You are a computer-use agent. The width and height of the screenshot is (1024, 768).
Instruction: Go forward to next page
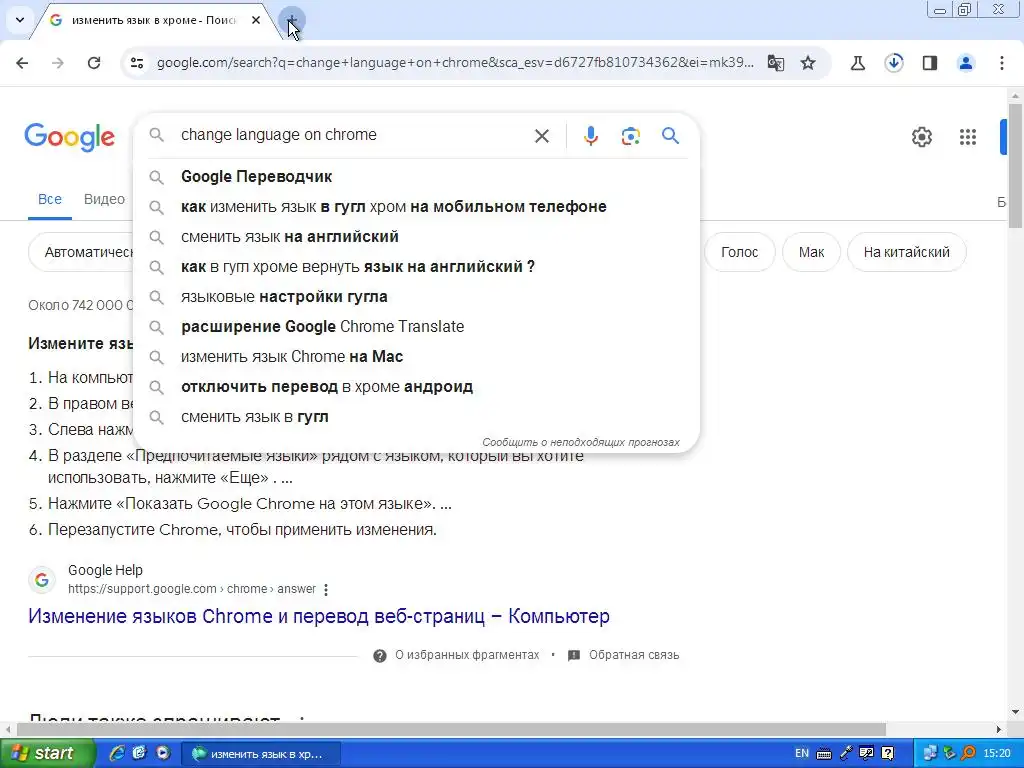[58, 63]
